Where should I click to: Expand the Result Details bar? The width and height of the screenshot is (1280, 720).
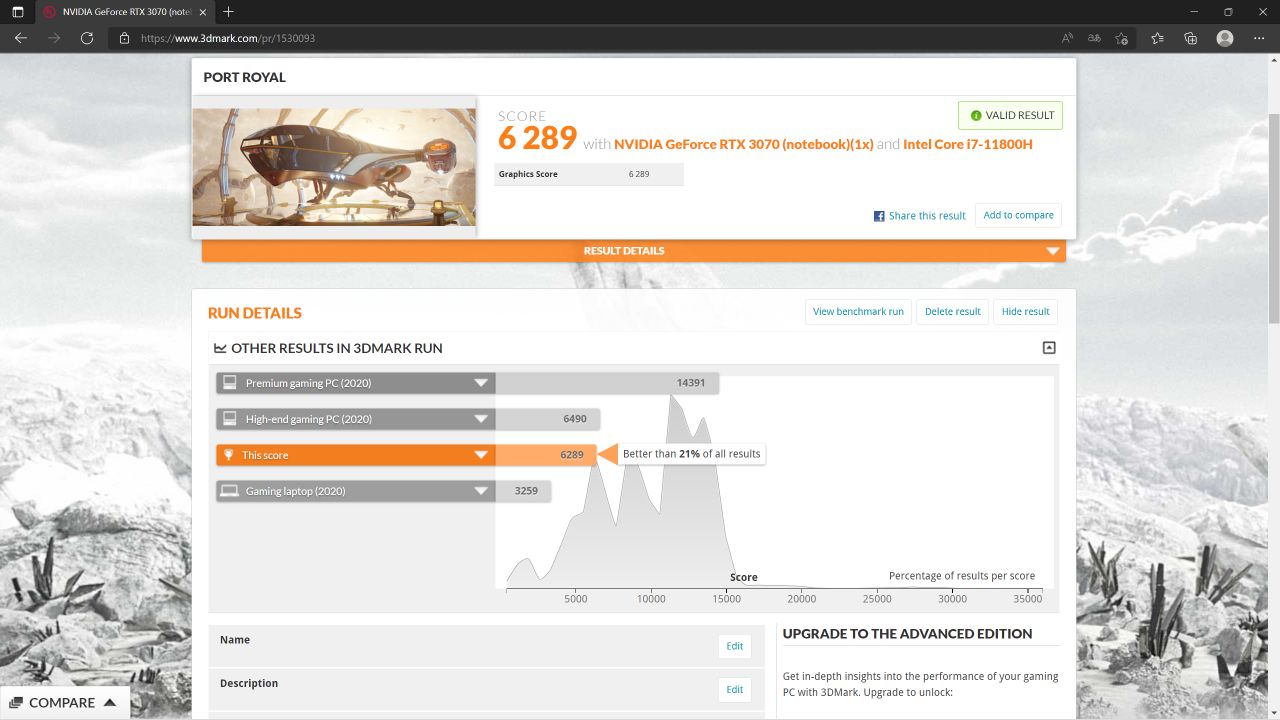(633, 251)
